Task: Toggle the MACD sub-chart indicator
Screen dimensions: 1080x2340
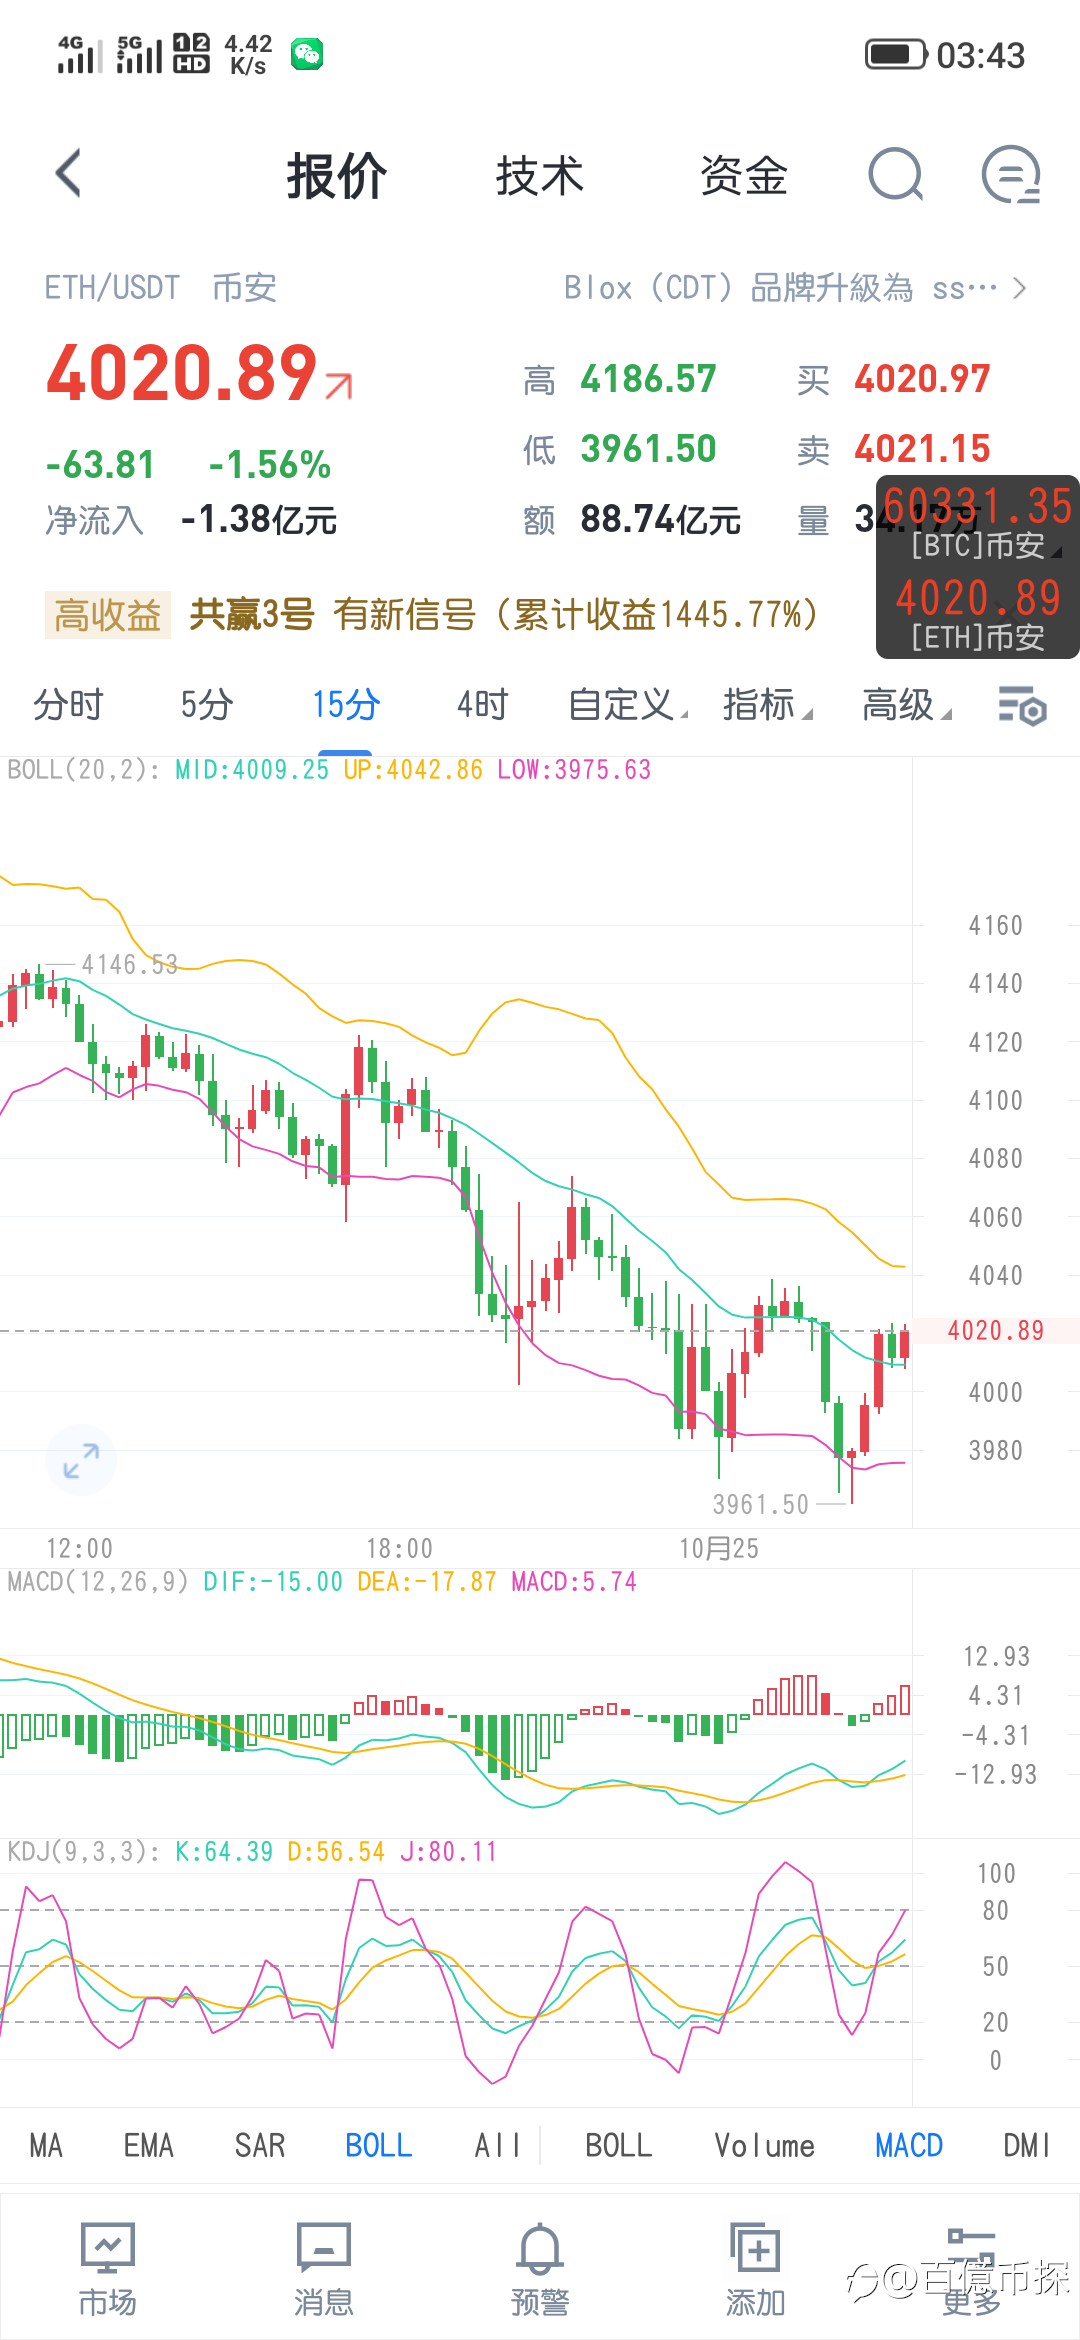Action: tap(909, 2145)
